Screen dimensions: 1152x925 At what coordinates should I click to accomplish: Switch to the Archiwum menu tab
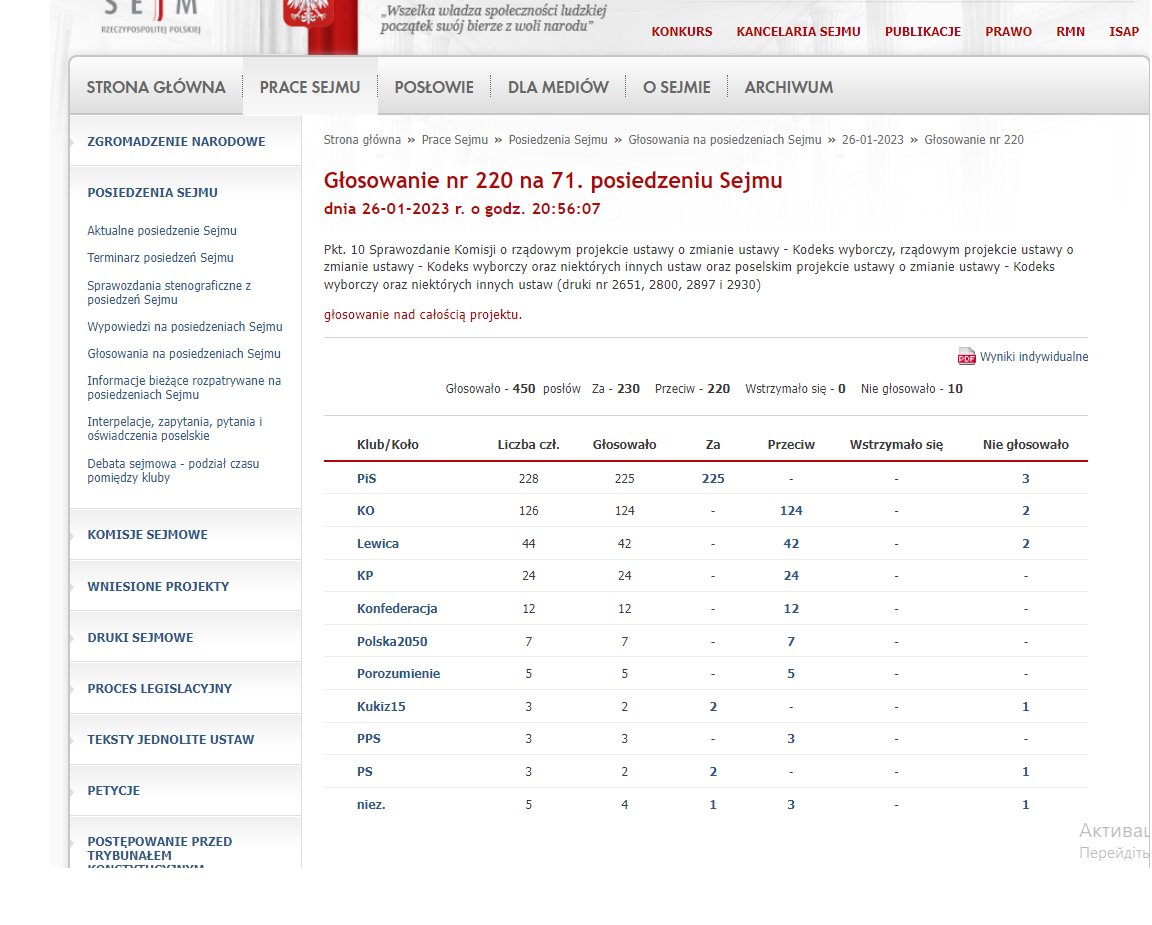(788, 87)
